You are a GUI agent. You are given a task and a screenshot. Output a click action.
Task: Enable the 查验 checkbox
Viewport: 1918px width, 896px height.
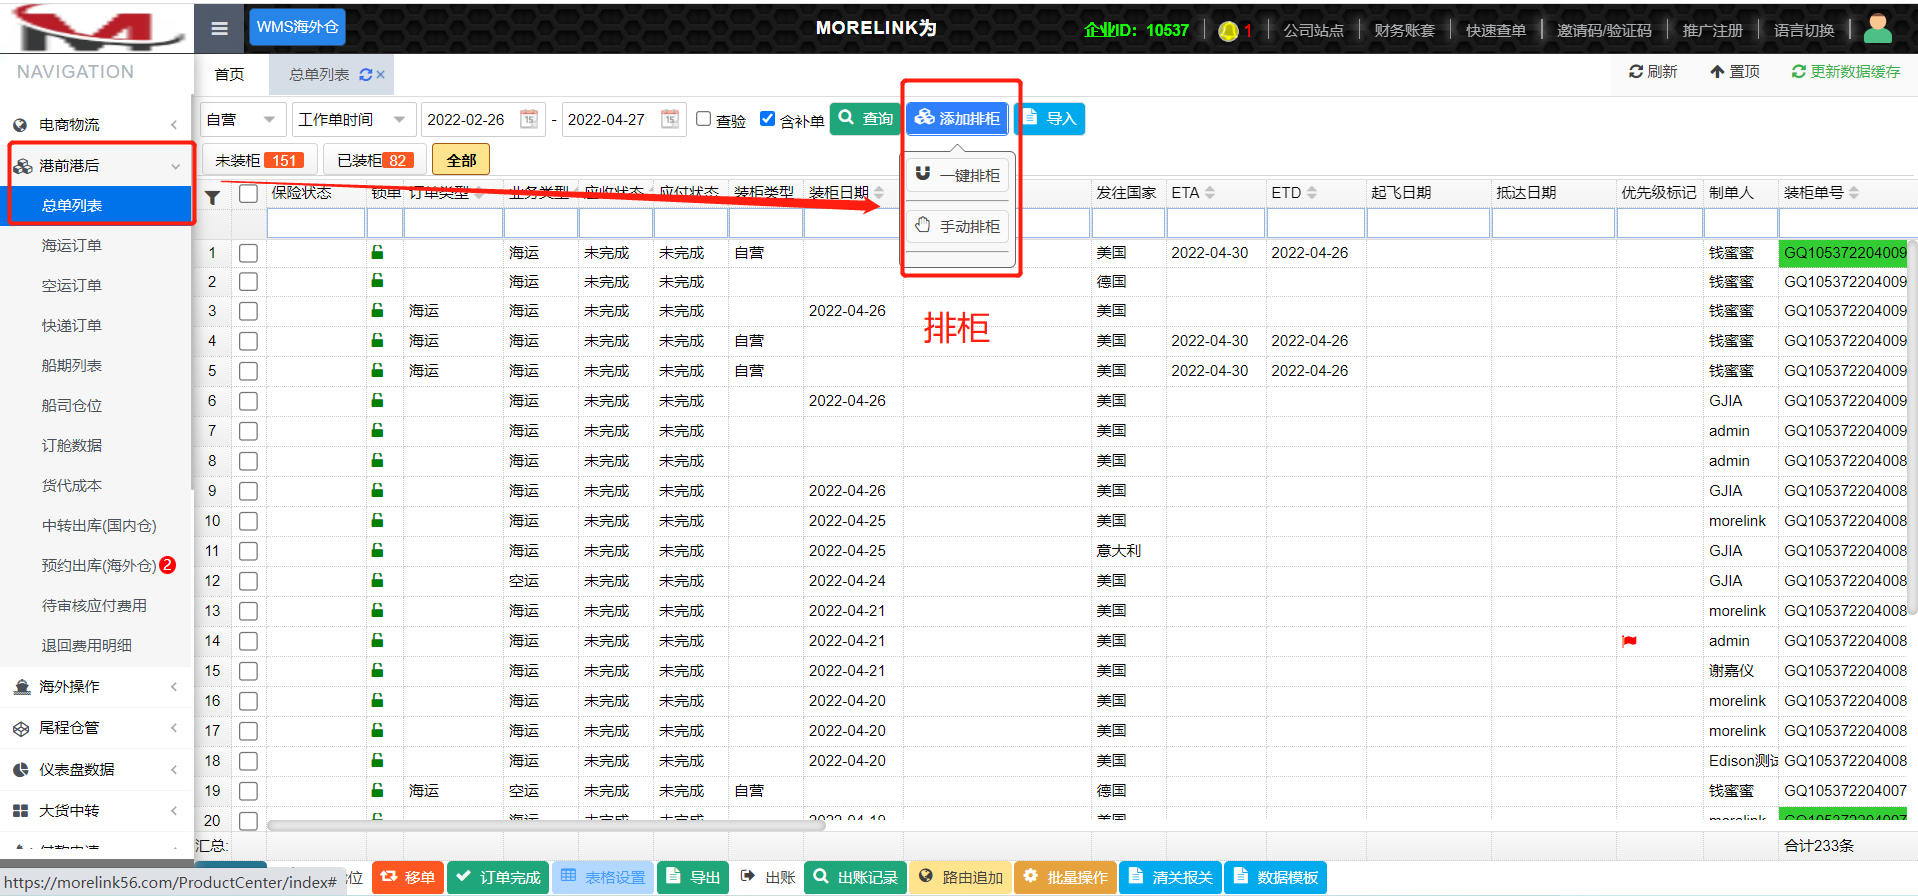click(x=704, y=119)
